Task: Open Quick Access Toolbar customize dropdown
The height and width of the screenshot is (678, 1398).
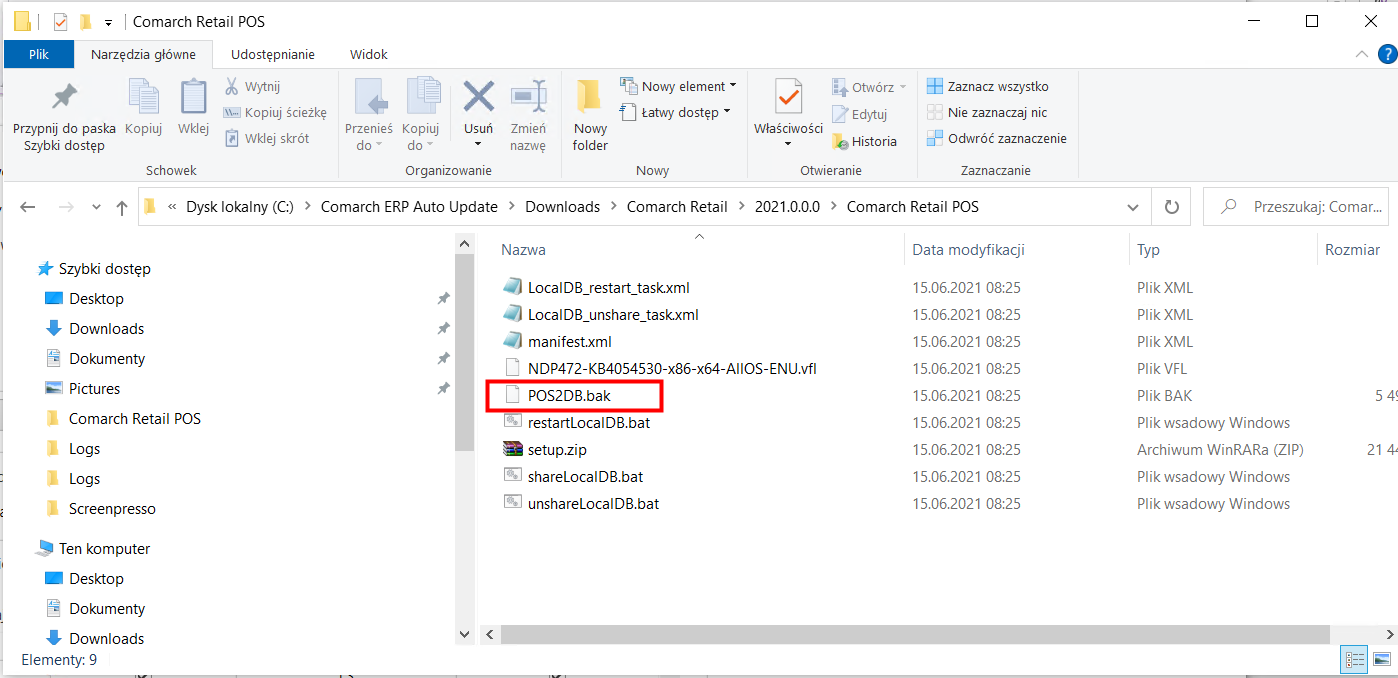Action: click(108, 21)
